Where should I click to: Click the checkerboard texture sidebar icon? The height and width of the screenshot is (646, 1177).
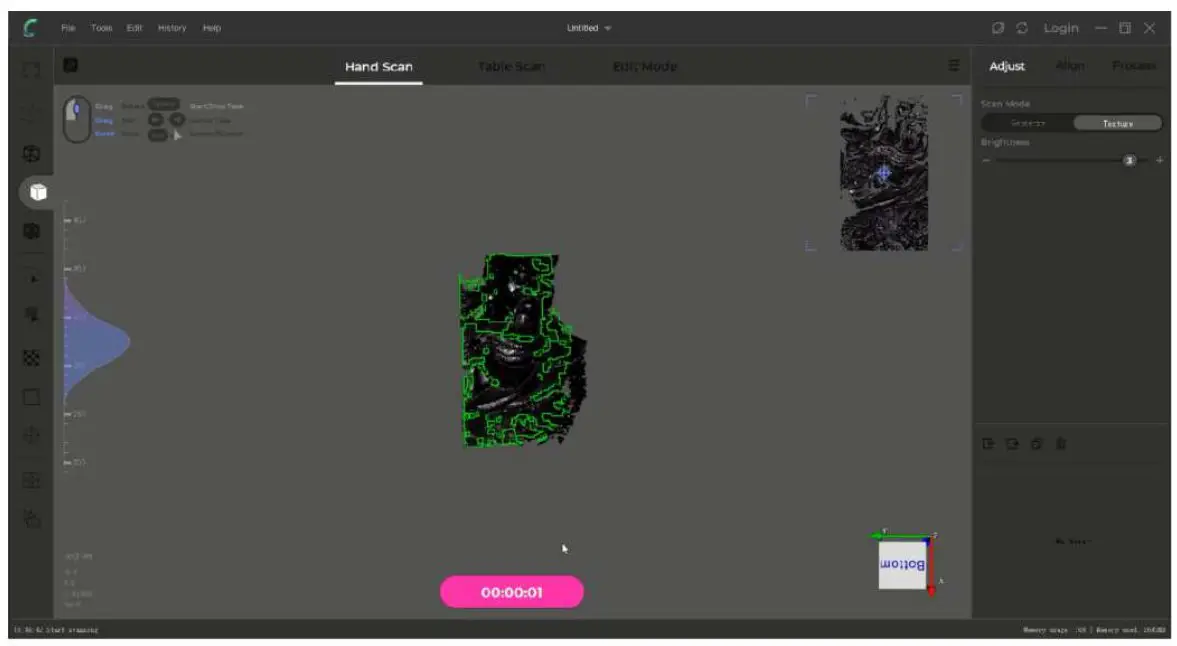click(x=31, y=359)
